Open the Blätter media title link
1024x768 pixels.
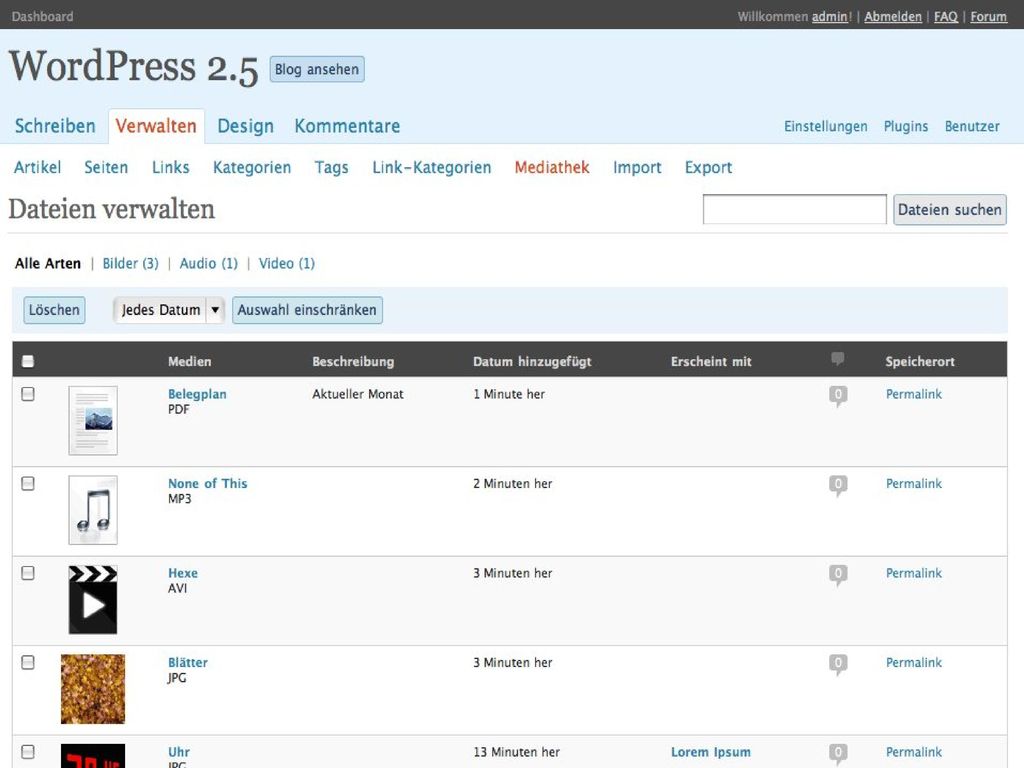pos(187,662)
